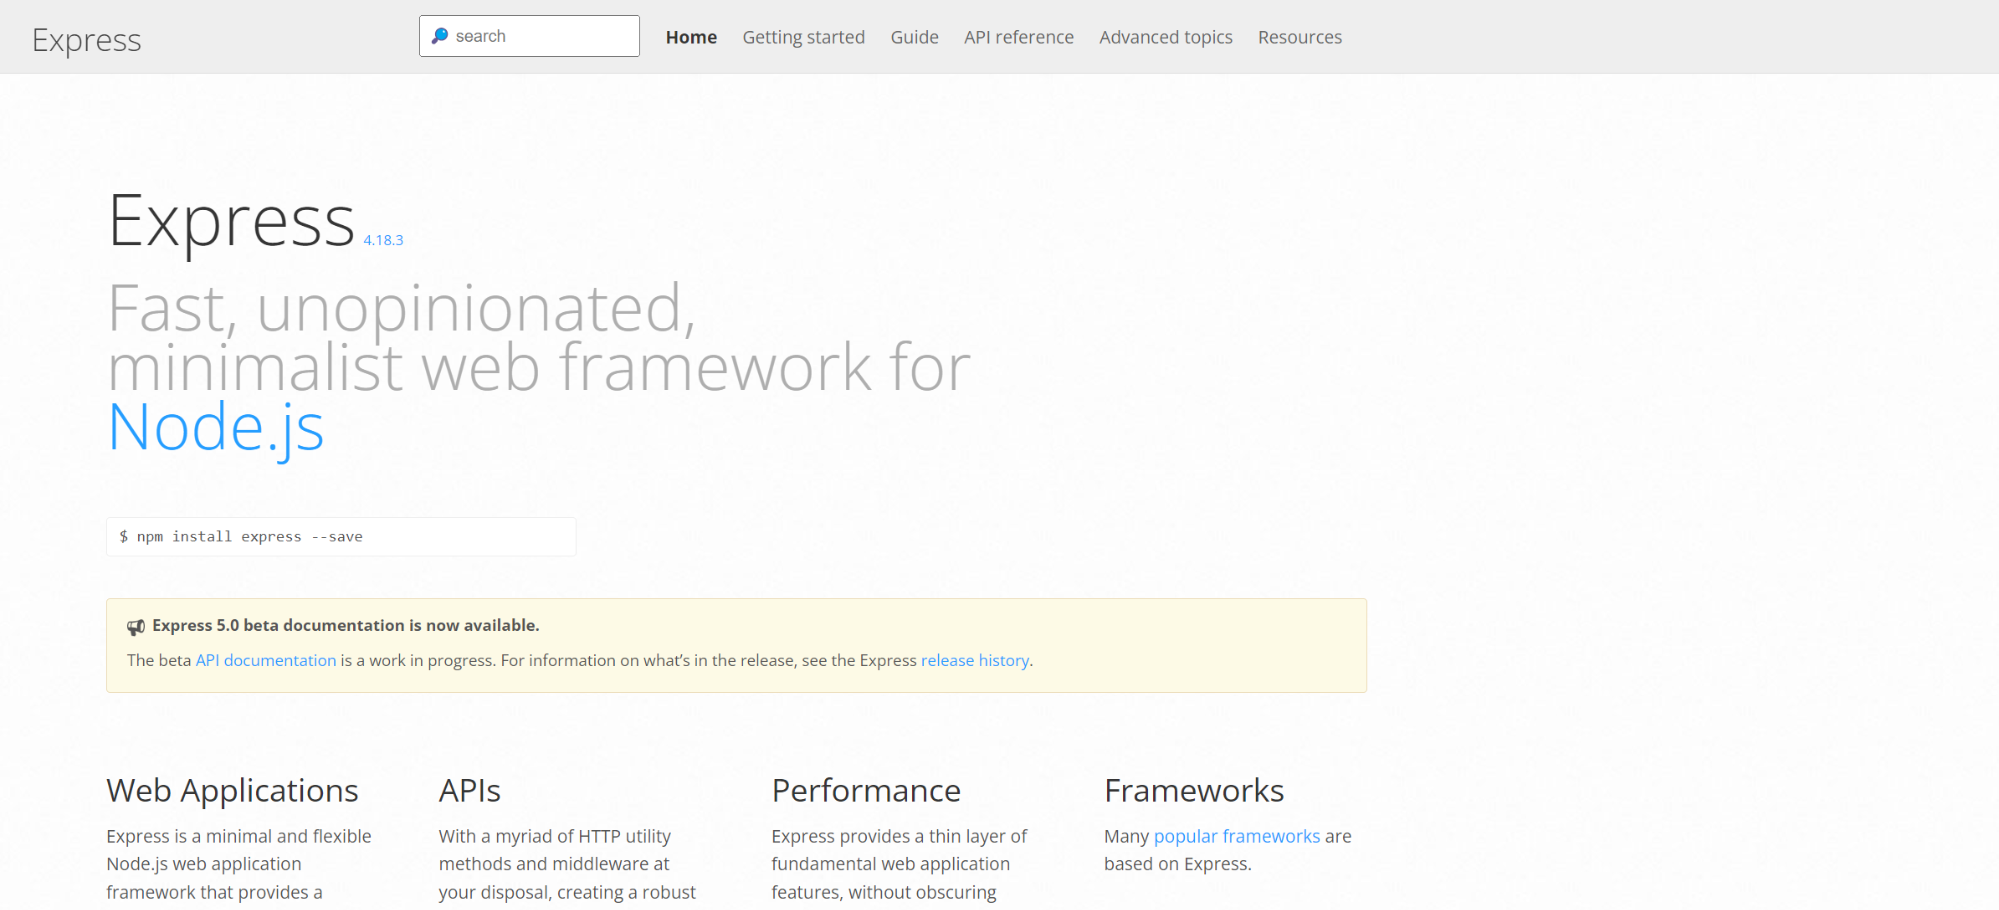Click the large Express title text
The width and height of the screenshot is (1999, 910).
(231, 222)
